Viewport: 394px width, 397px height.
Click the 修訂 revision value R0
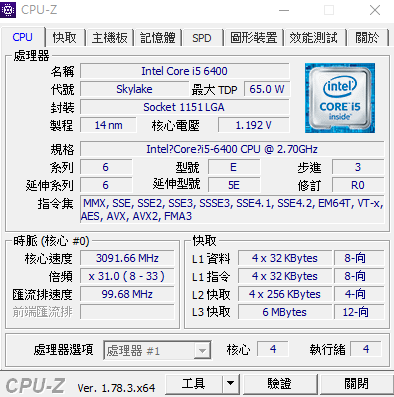pos(358,185)
